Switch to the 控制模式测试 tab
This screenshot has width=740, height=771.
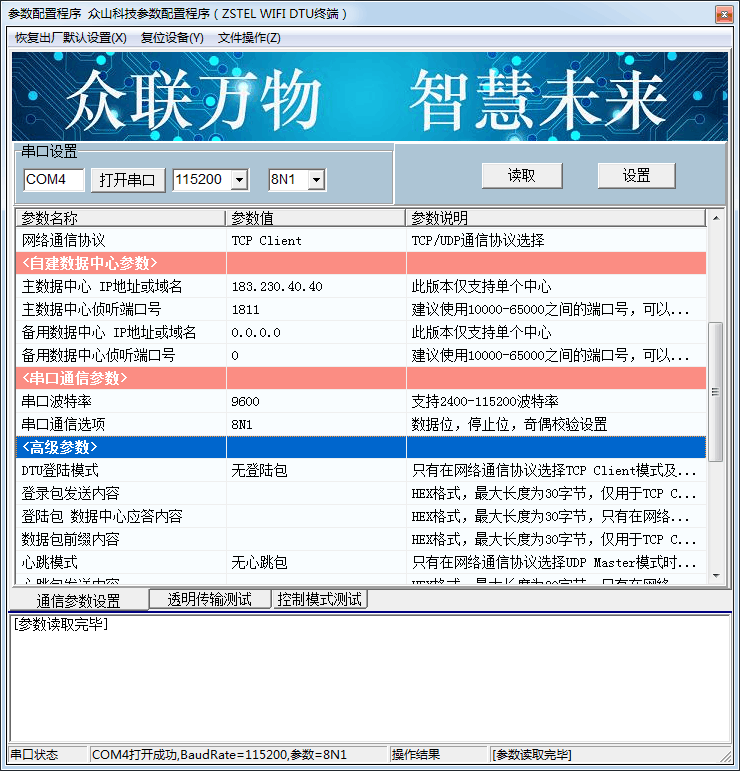320,599
